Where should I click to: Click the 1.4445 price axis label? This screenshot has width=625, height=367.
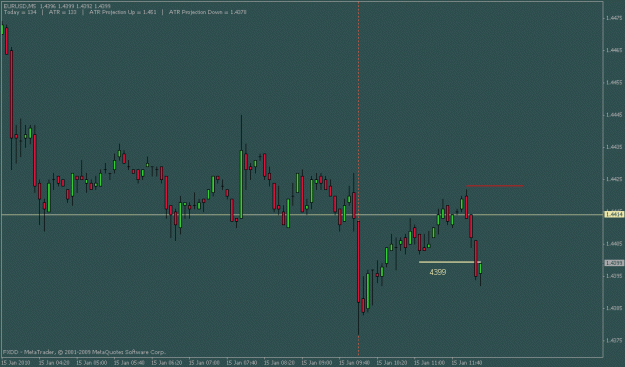[614, 115]
